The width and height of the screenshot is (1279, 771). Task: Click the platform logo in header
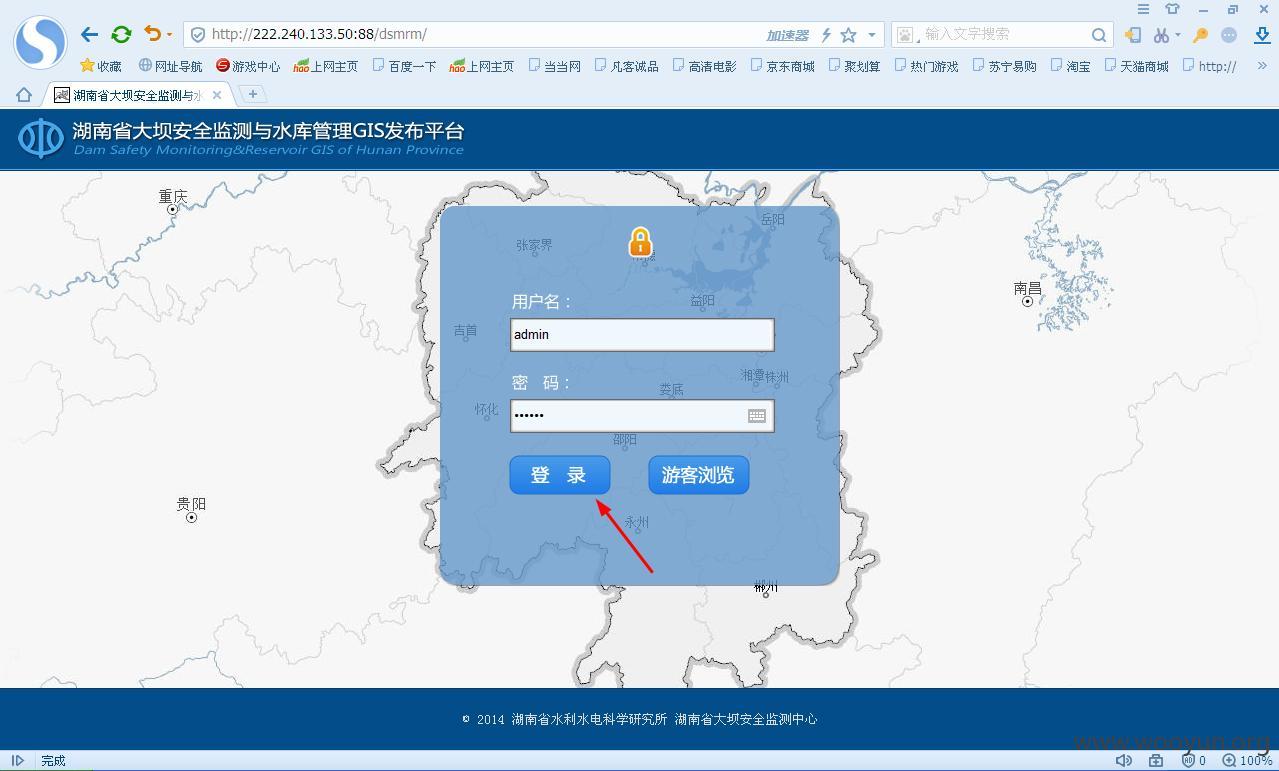click(x=41, y=139)
